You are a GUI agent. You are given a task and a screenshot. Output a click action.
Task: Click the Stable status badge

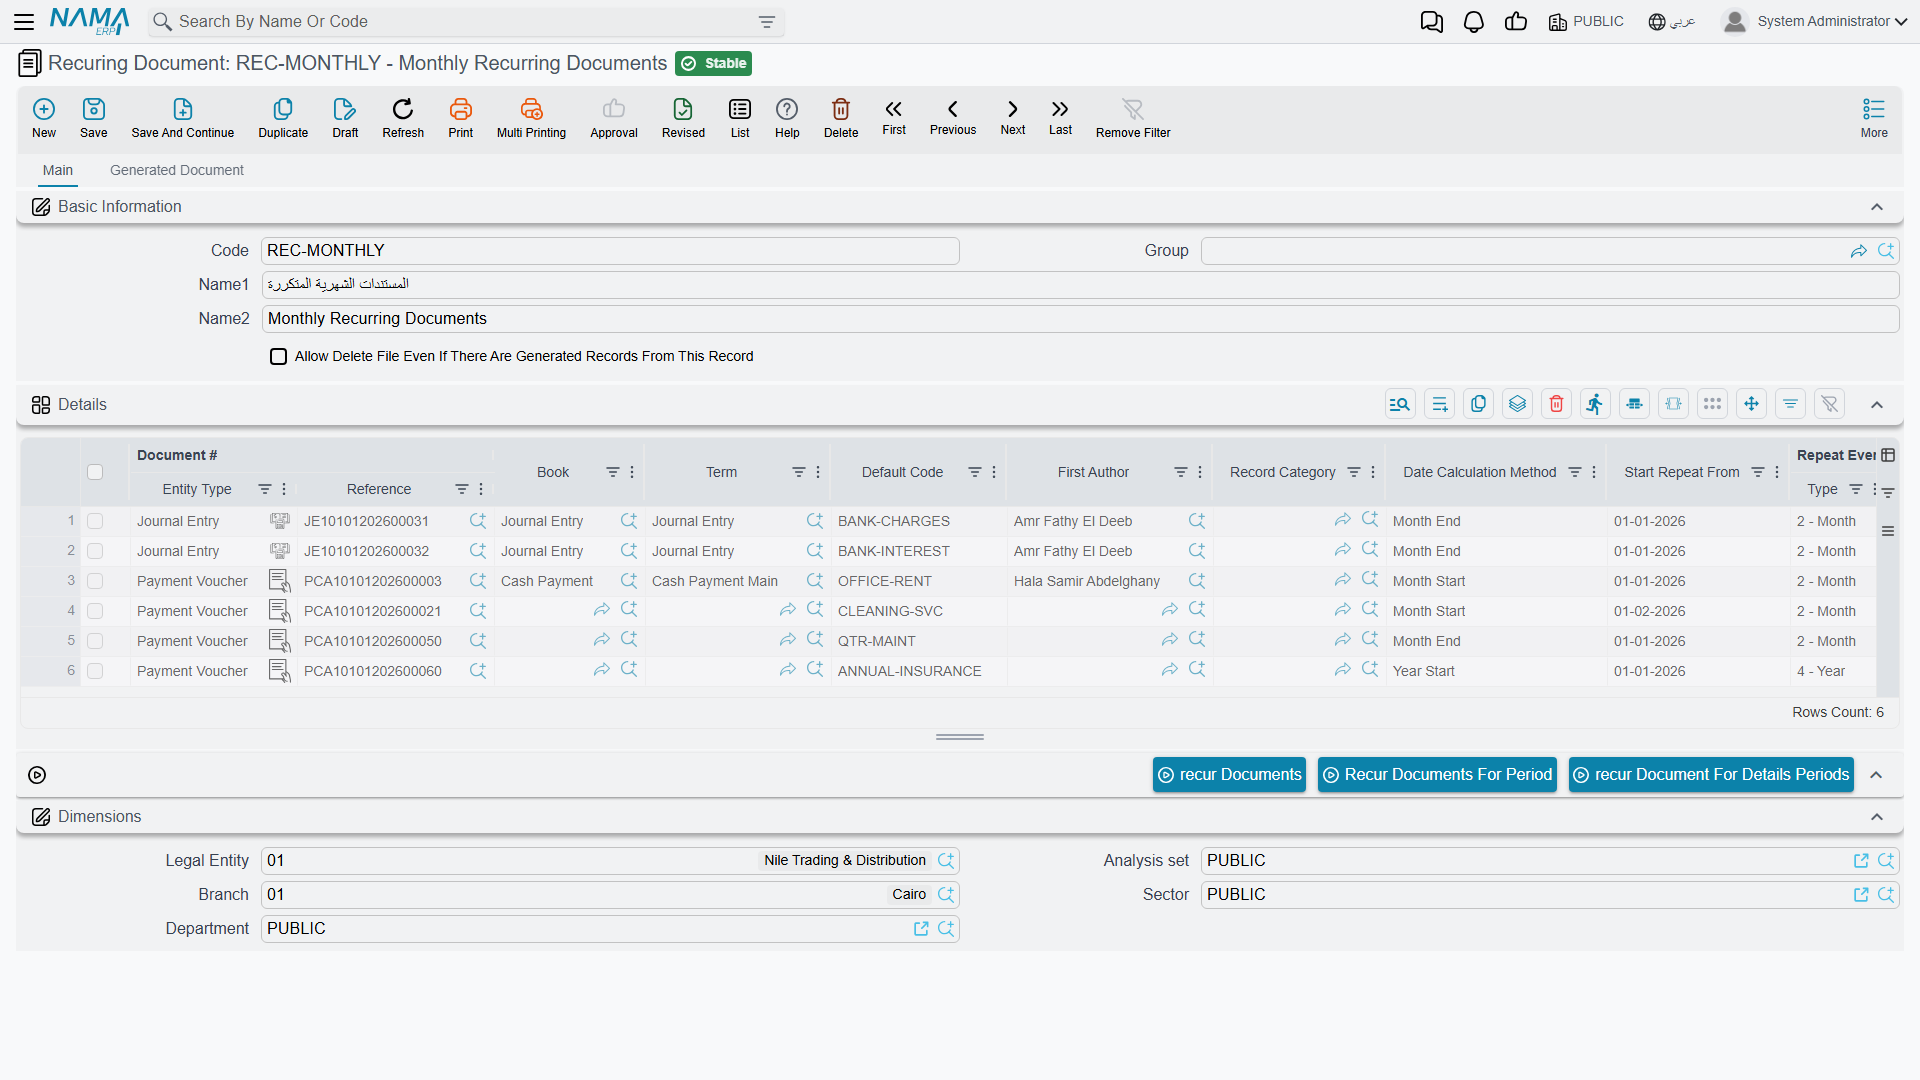click(714, 63)
